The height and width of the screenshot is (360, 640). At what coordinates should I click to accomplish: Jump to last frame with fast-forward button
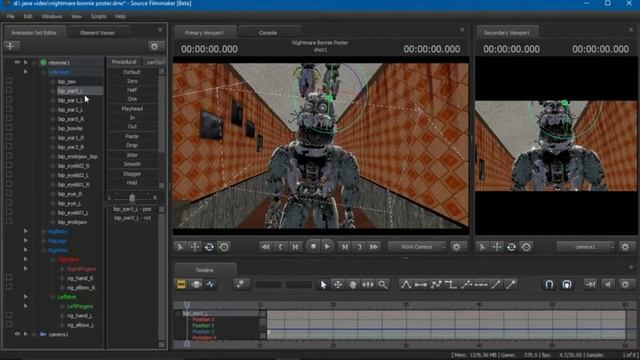tap(373, 247)
